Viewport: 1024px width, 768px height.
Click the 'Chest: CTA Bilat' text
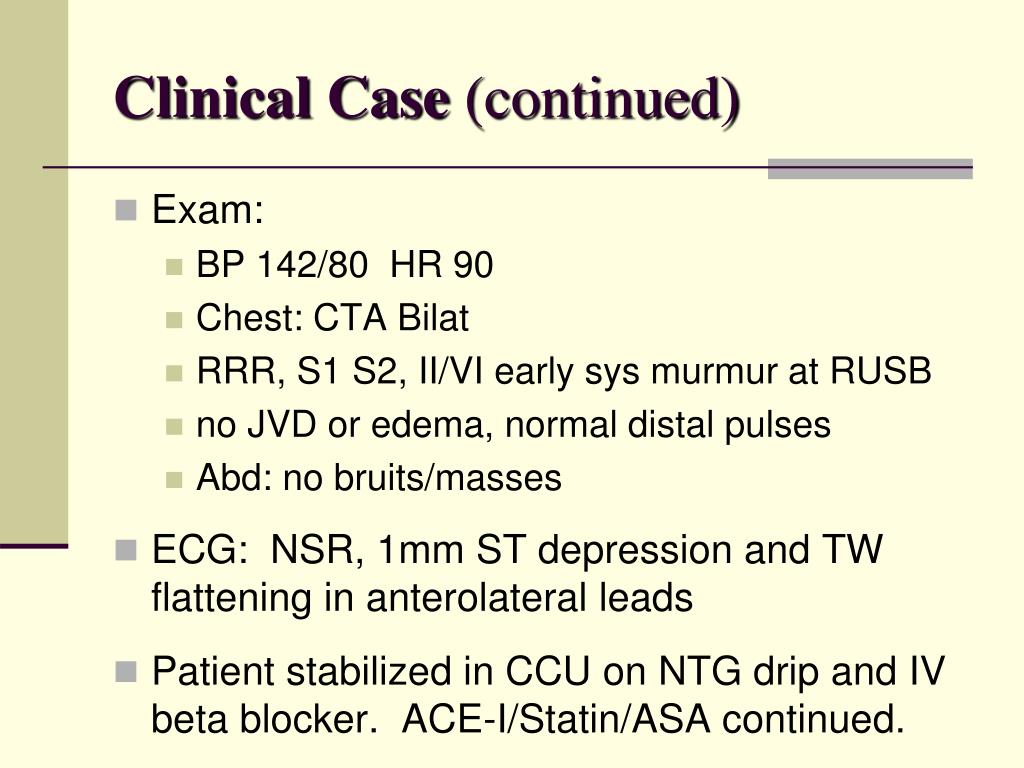tap(332, 319)
